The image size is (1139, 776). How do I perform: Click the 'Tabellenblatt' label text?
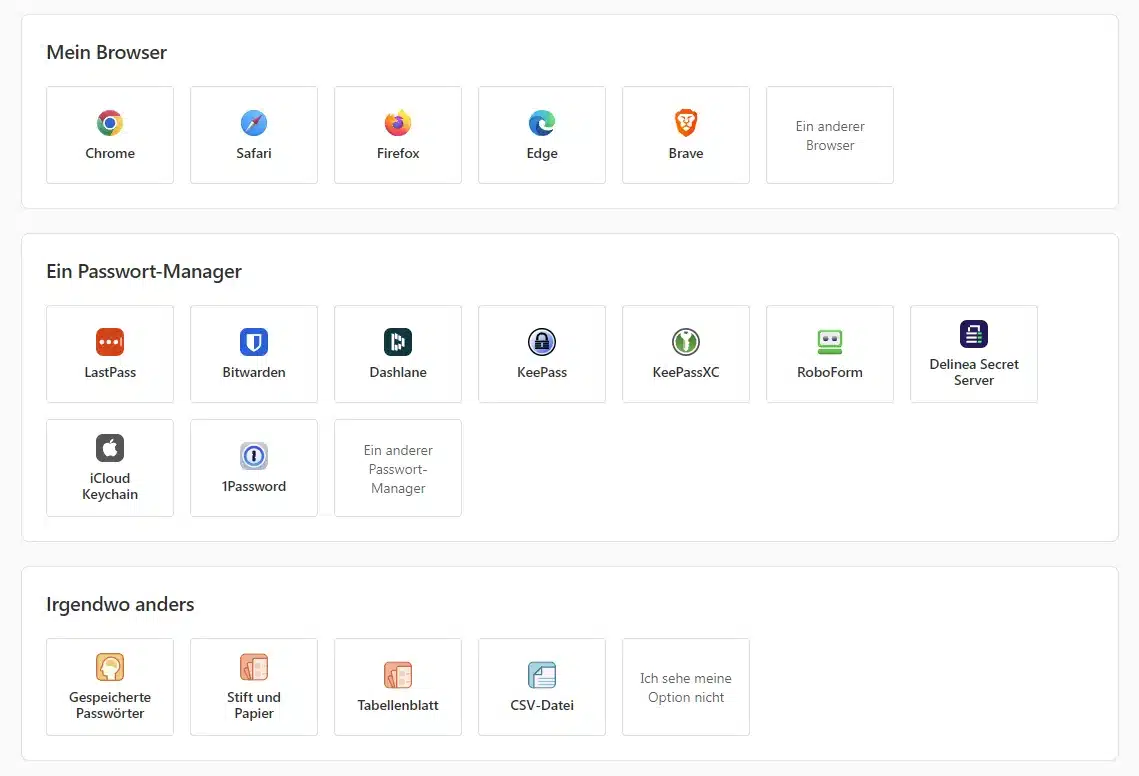pos(397,705)
